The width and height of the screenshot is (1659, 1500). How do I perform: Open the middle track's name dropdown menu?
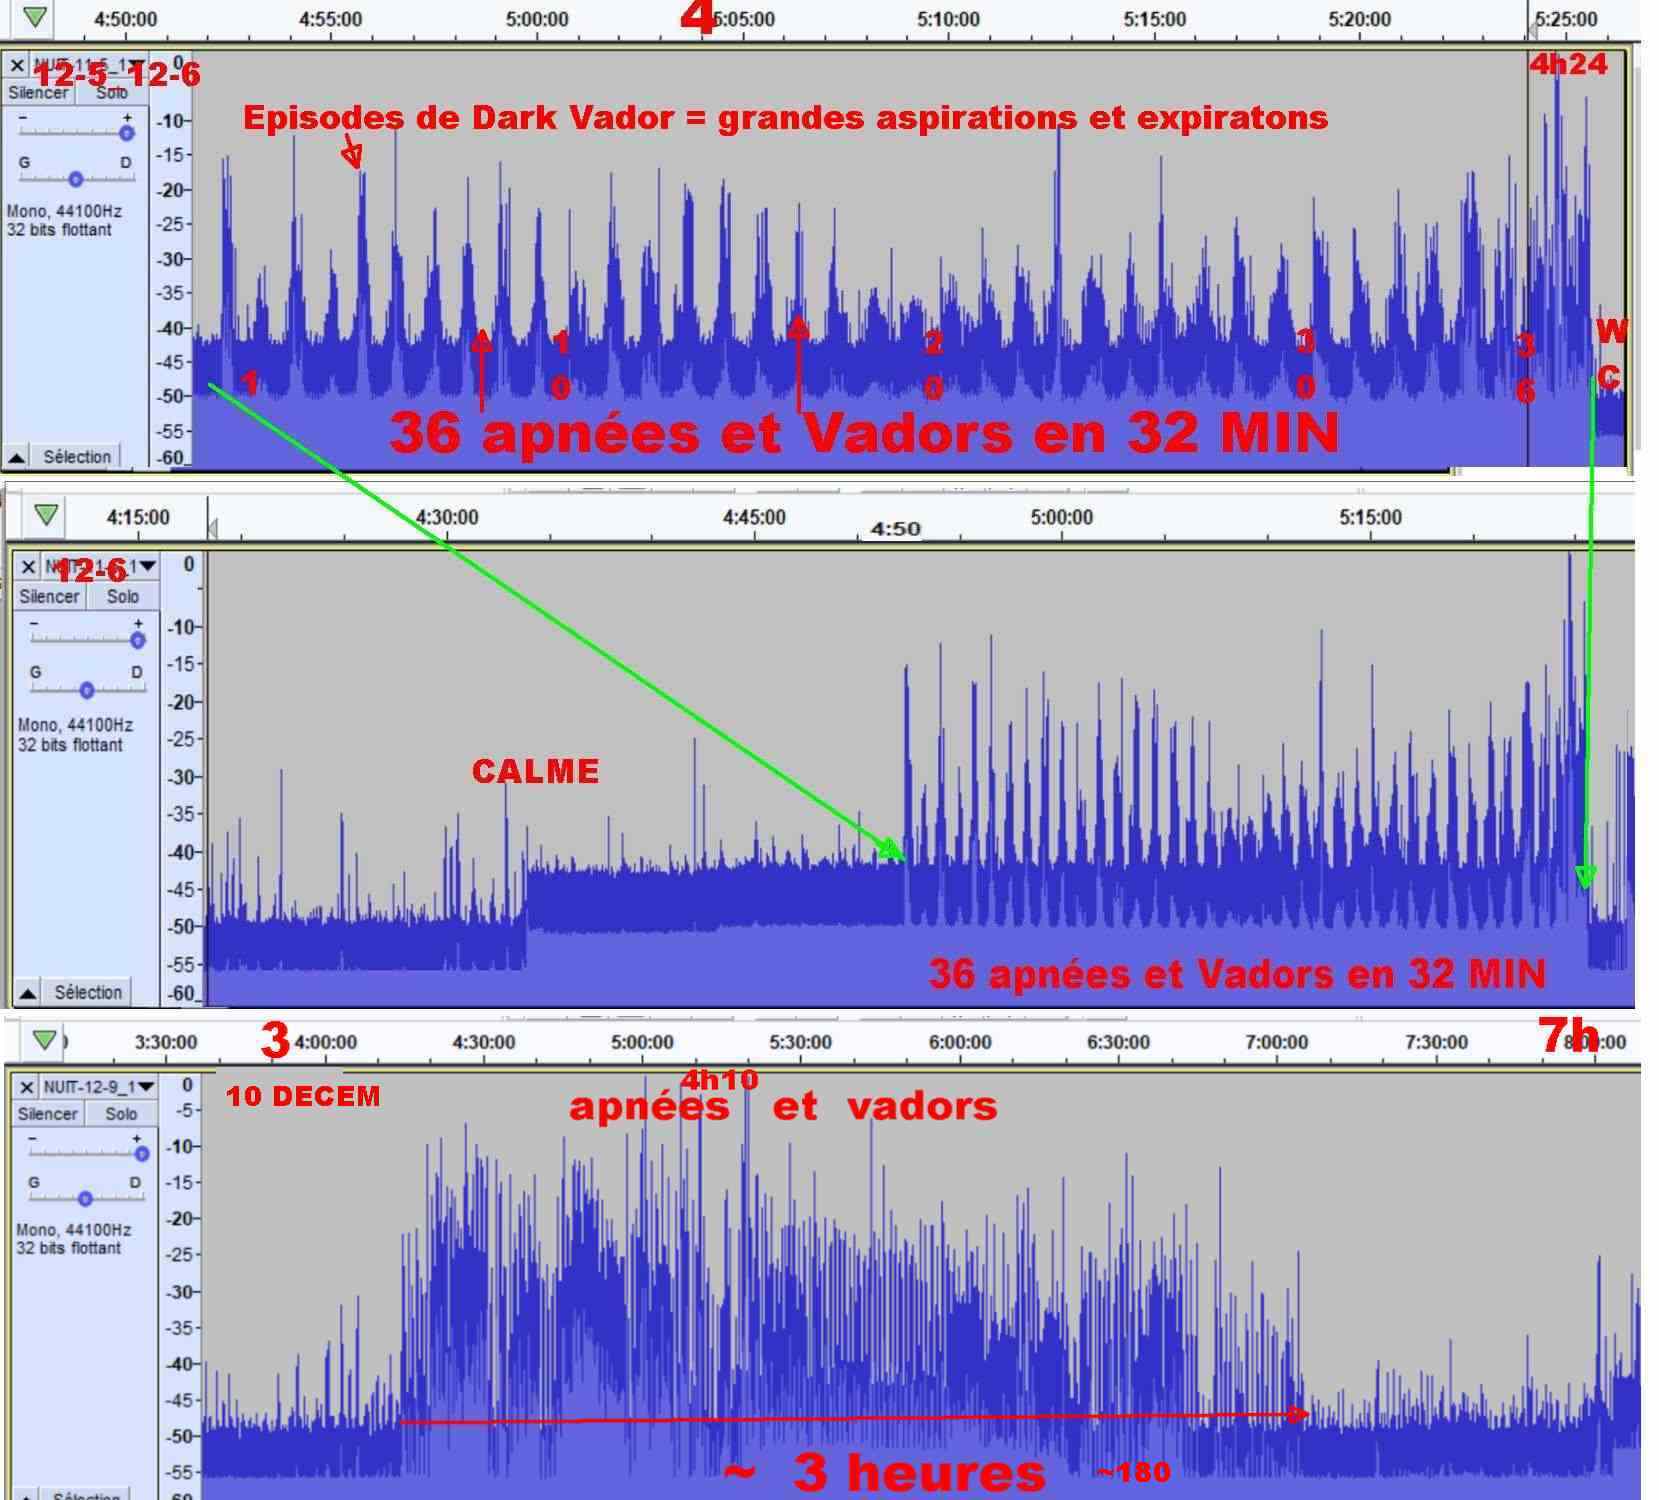tap(147, 567)
